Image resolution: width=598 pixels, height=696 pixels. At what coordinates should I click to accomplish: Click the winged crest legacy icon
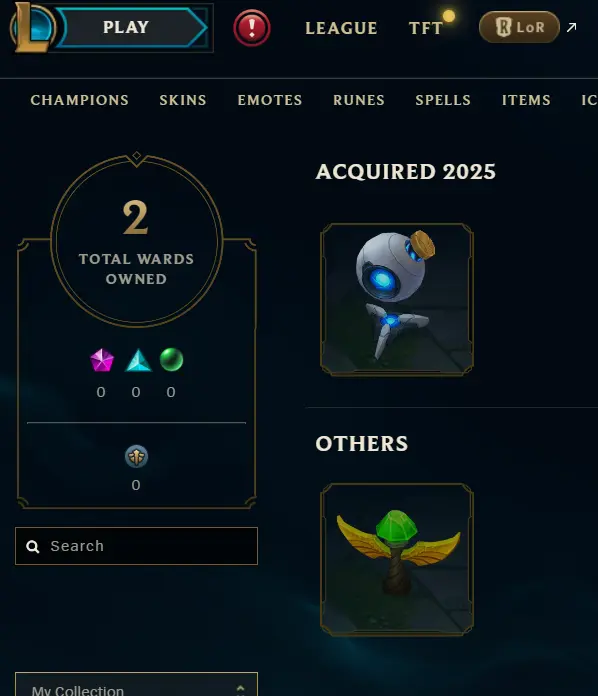[x=136, y=456]
